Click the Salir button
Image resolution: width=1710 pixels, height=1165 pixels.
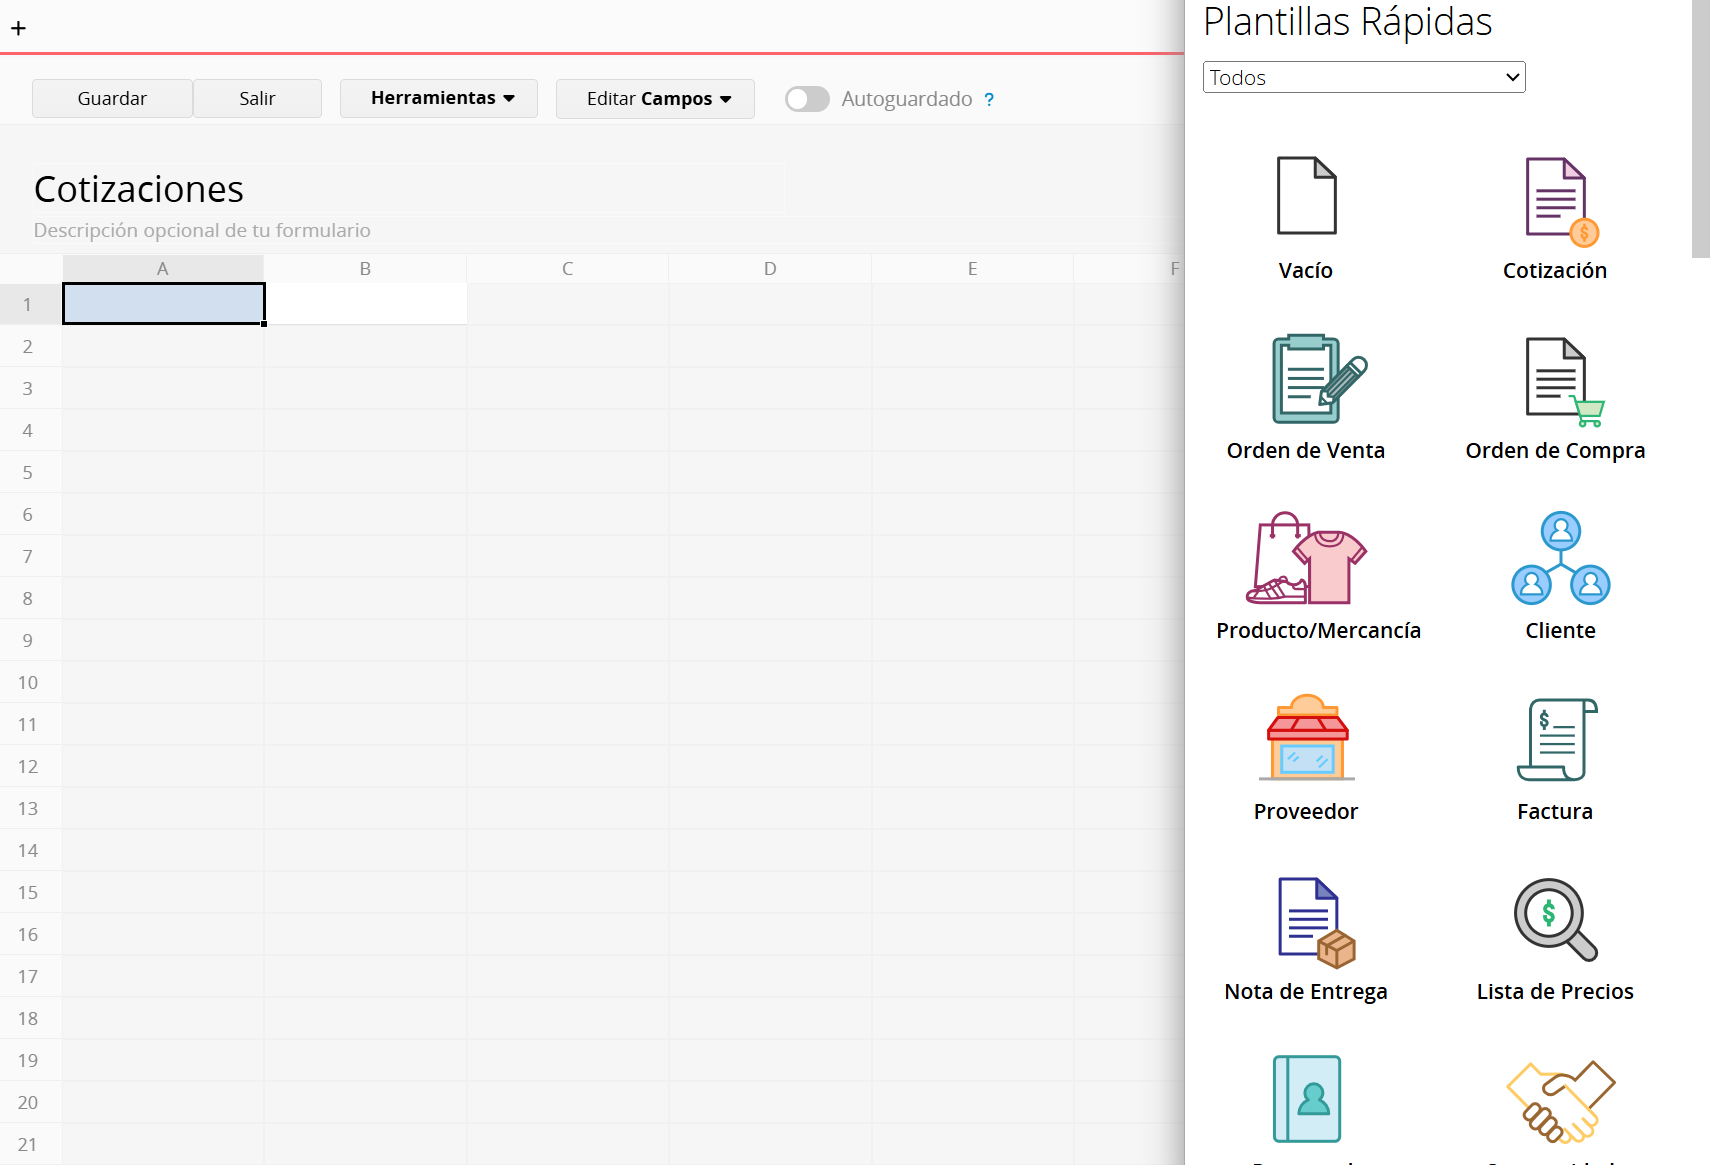[x=257, y=99]
